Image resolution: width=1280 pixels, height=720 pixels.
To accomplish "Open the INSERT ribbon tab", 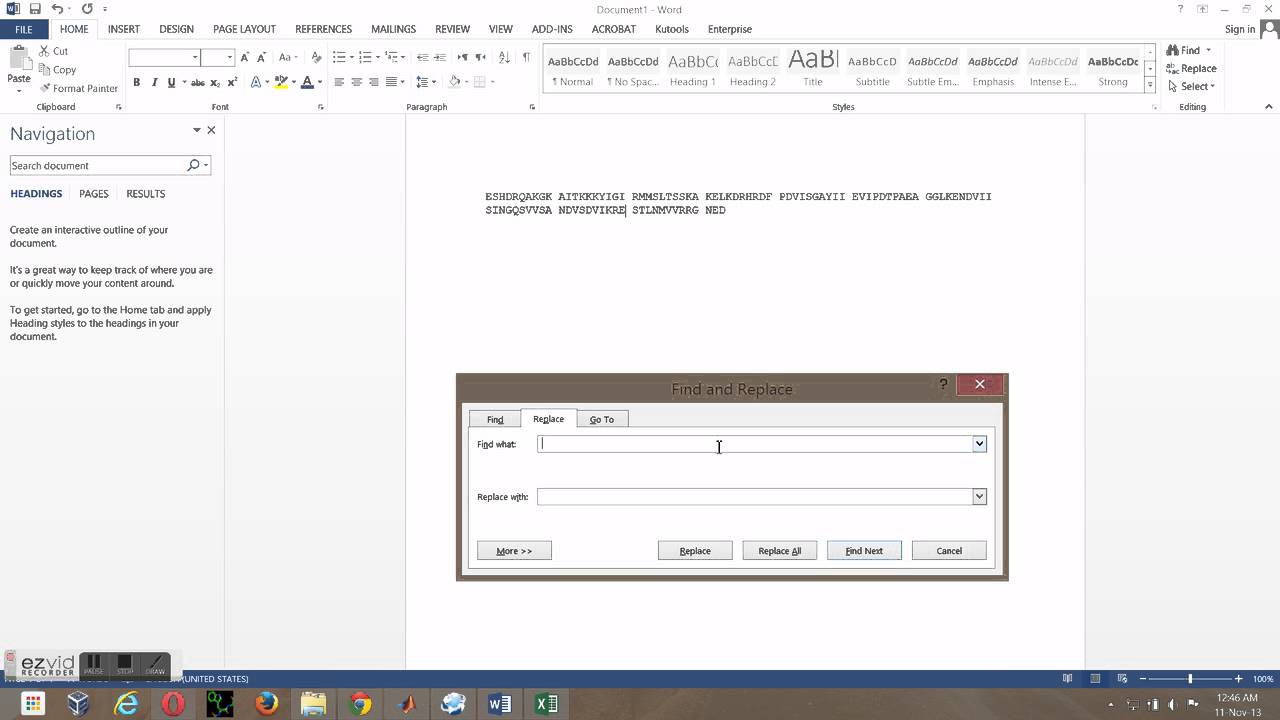I will pyautogui.click(x=124, y=29).
